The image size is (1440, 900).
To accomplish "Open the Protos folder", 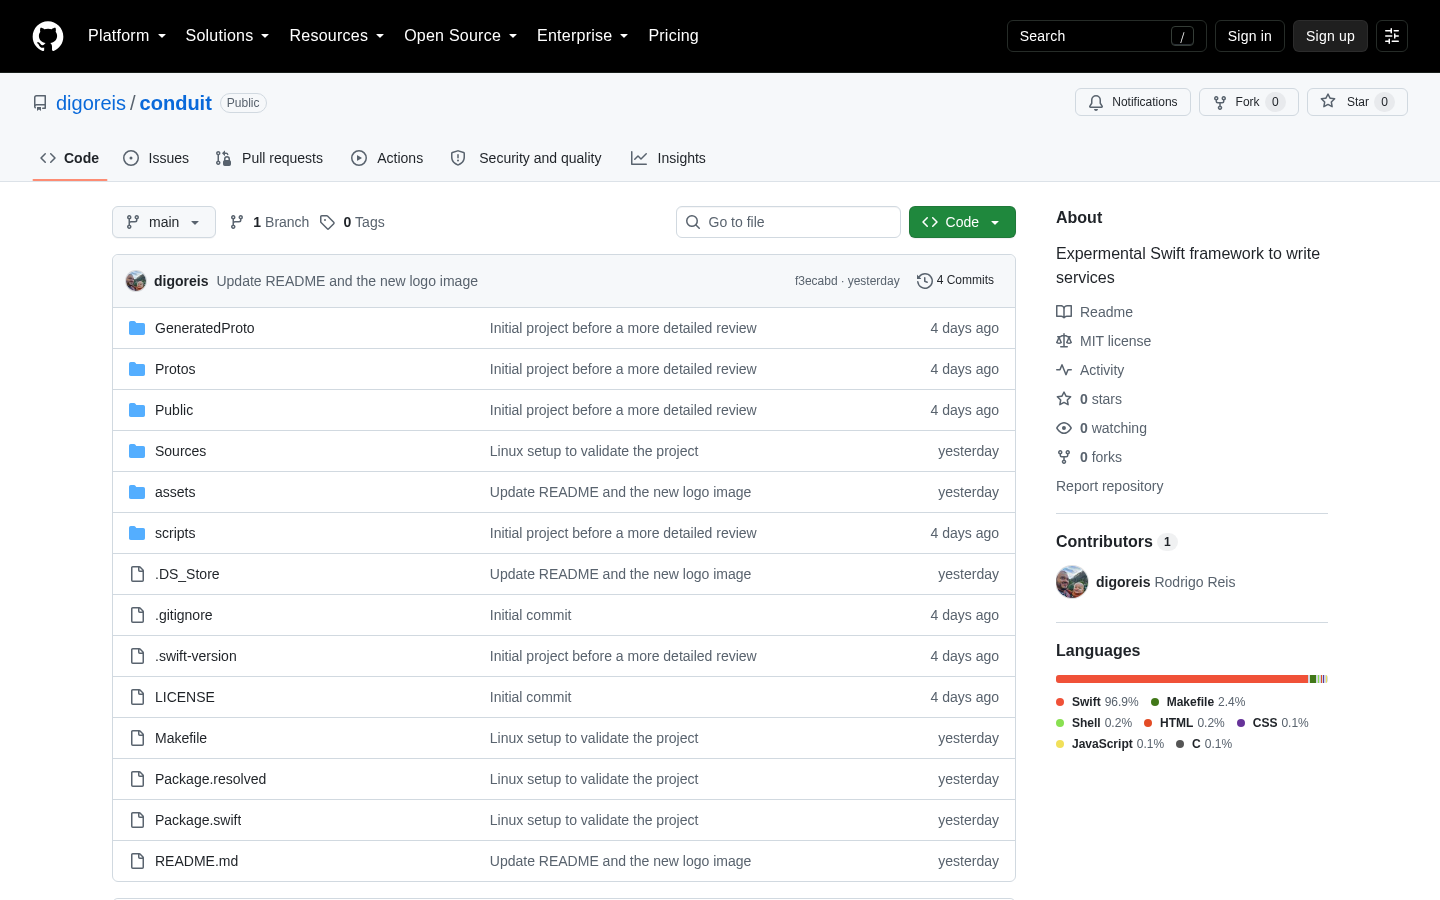I will pyautogui.click(x=175, y=369).
